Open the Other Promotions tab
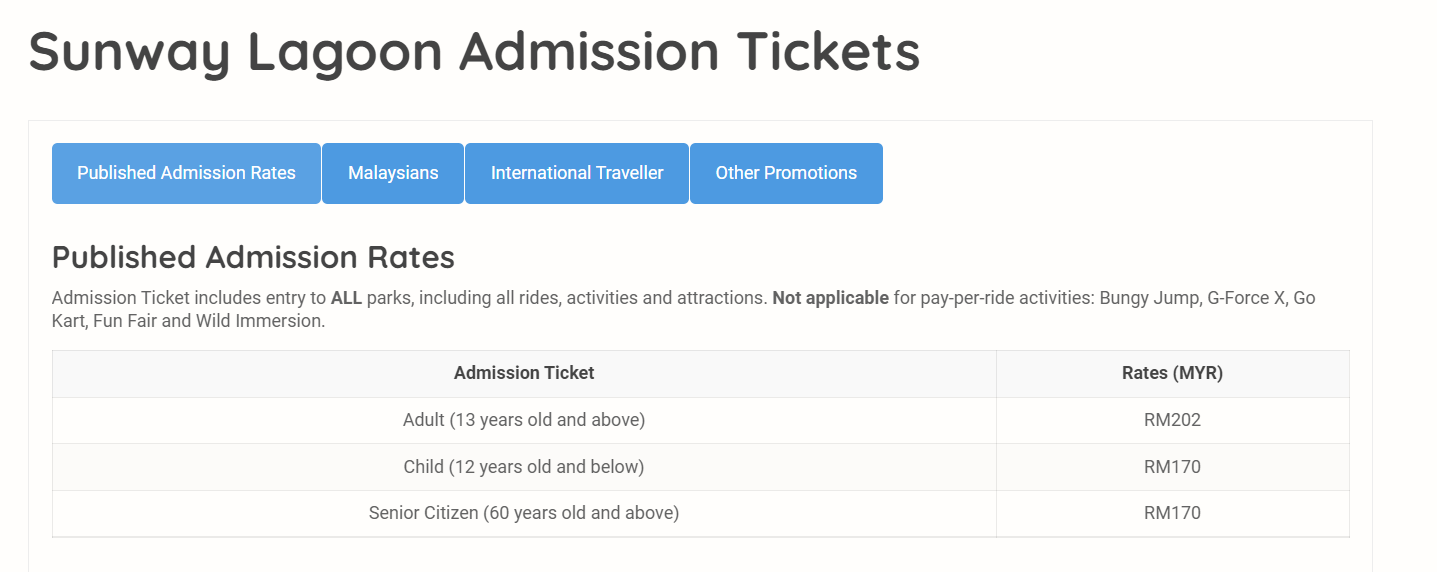1437x572 pixels. [786, 173]
